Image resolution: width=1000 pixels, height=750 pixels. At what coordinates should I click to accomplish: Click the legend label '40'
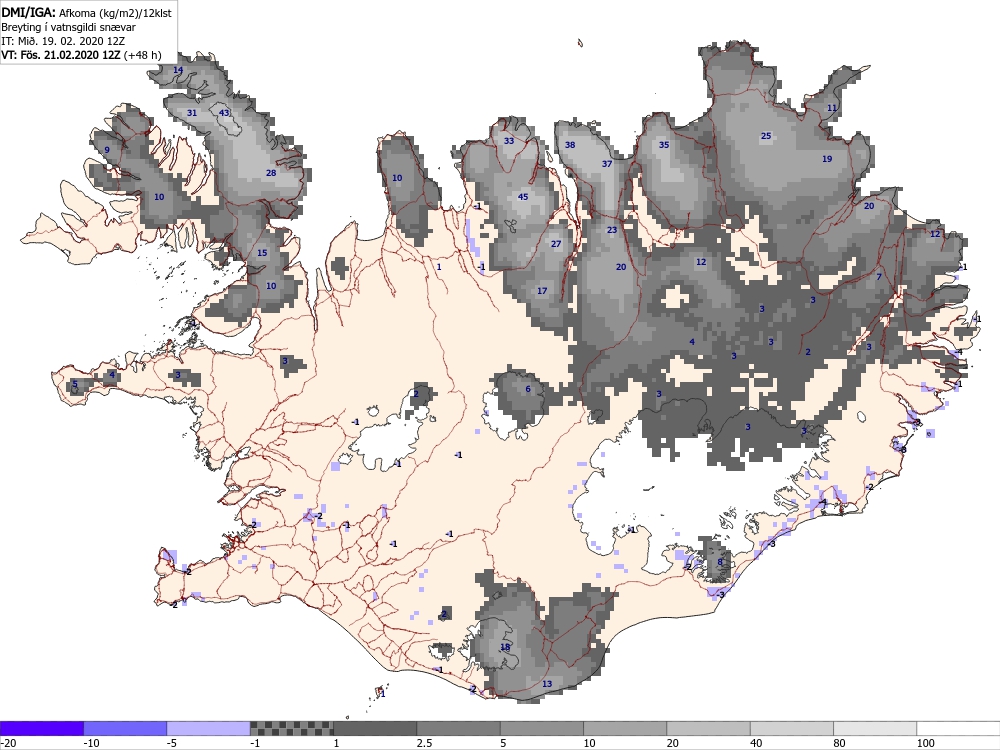pyautogui.click(x=756, y=743)
